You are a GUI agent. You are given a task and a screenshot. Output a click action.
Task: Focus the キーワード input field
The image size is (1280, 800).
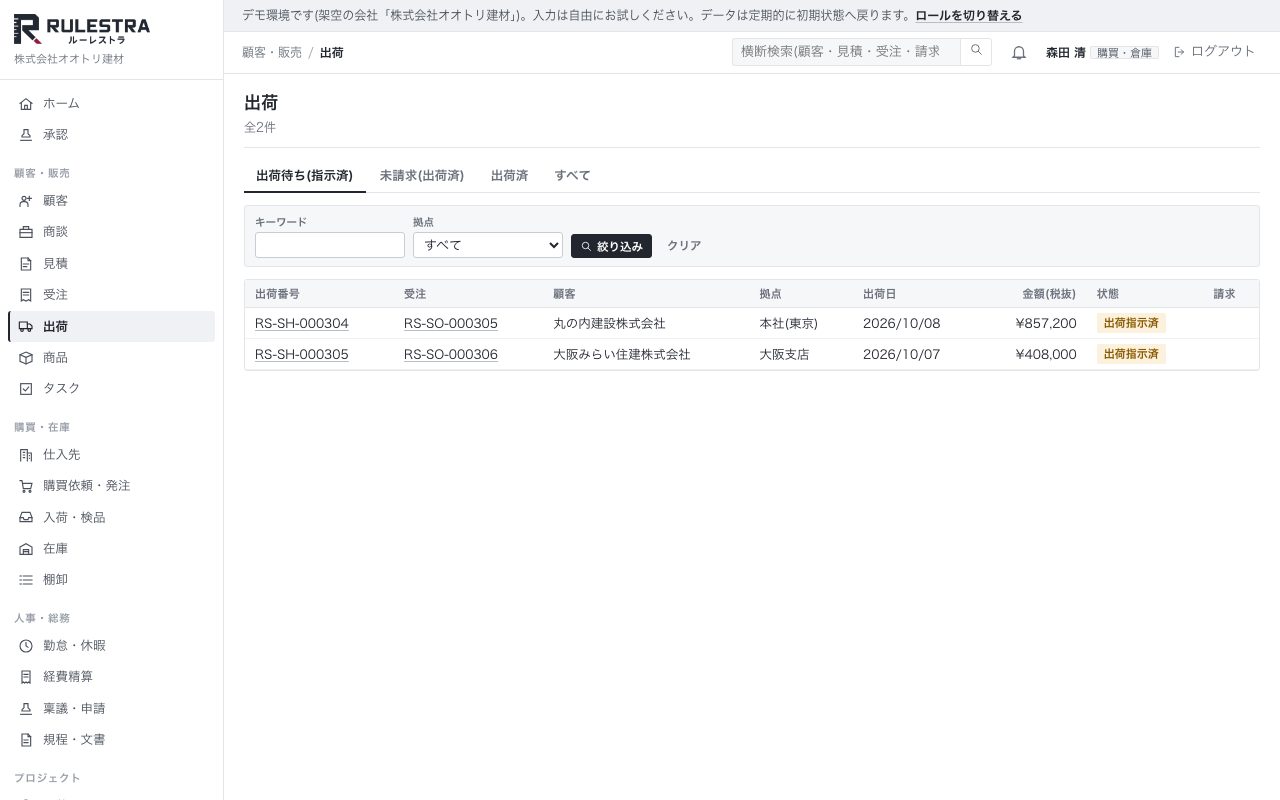(330, 245)
